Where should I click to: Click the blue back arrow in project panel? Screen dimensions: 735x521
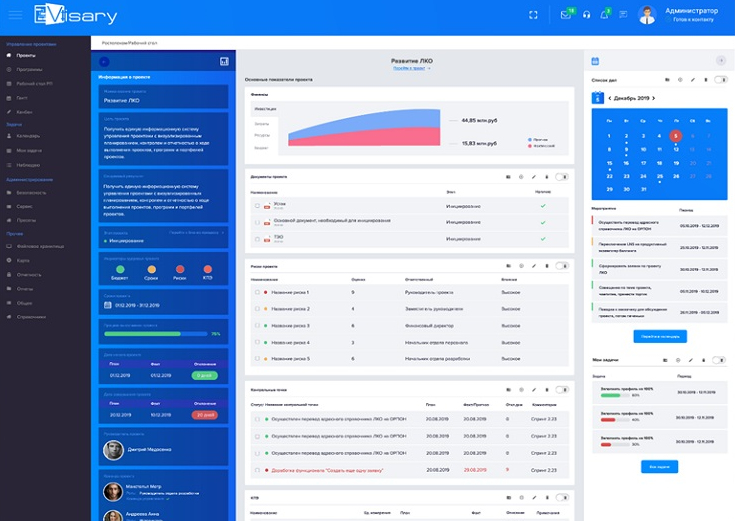click(106, 62)
